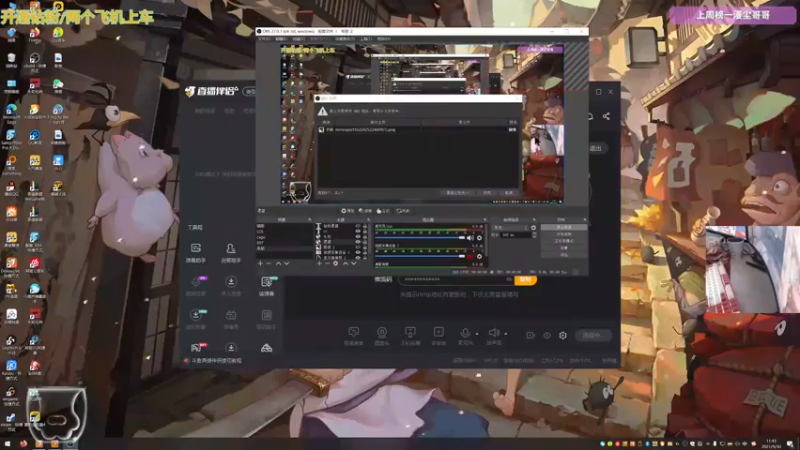
Task: Expand speaker options arrow in 直播伴侣
Action: point(506,334)
